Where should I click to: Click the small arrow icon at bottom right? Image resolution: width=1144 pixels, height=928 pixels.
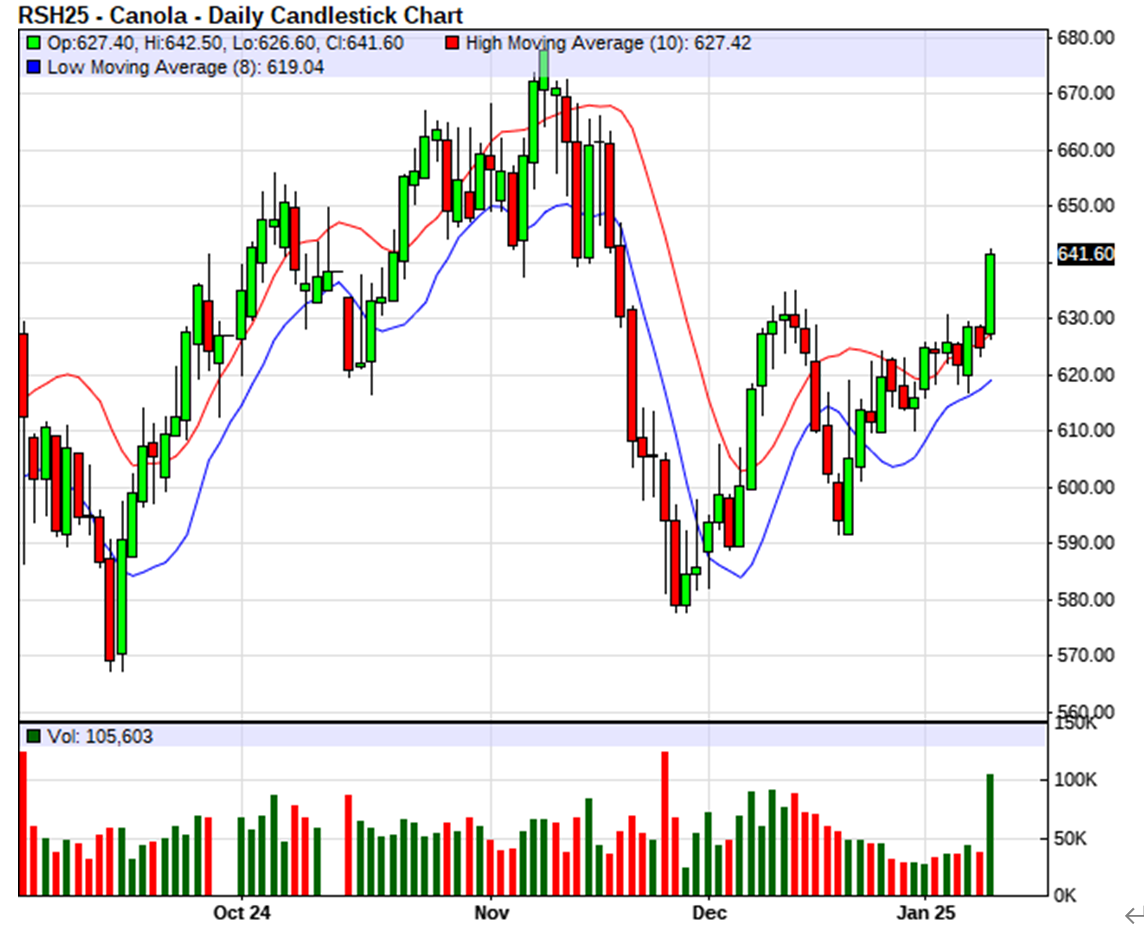tap(1132, 913)
